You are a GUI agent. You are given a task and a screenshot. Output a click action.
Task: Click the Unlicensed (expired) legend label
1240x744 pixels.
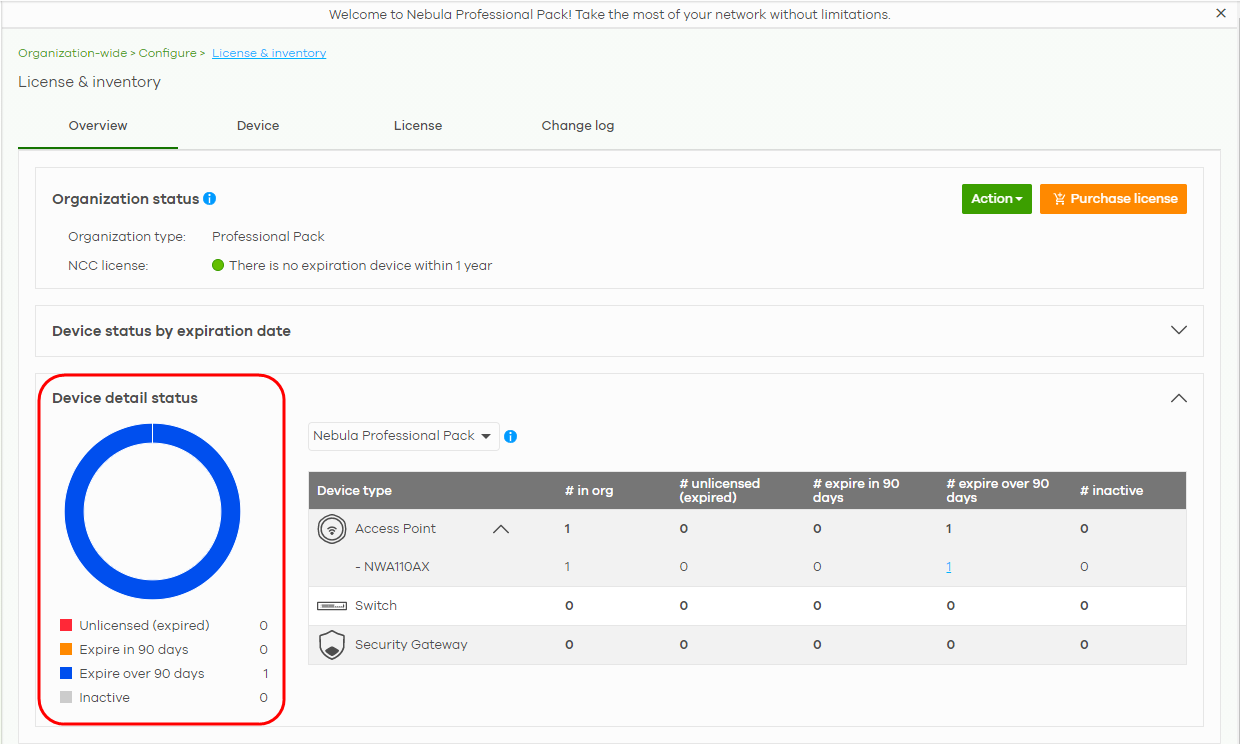pyautogui.click(x=144, y=625)
